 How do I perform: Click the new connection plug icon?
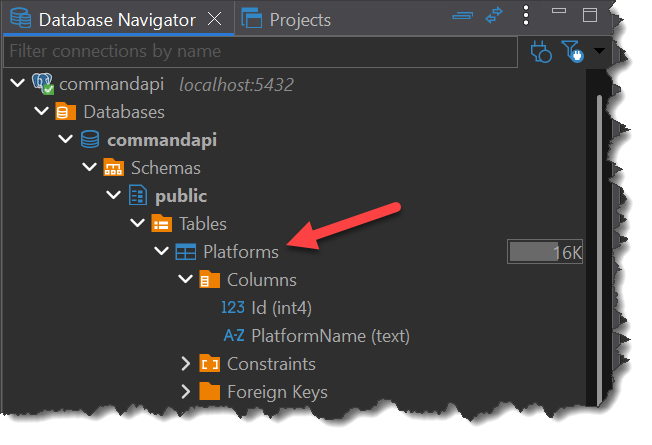(x=541, y=52)
